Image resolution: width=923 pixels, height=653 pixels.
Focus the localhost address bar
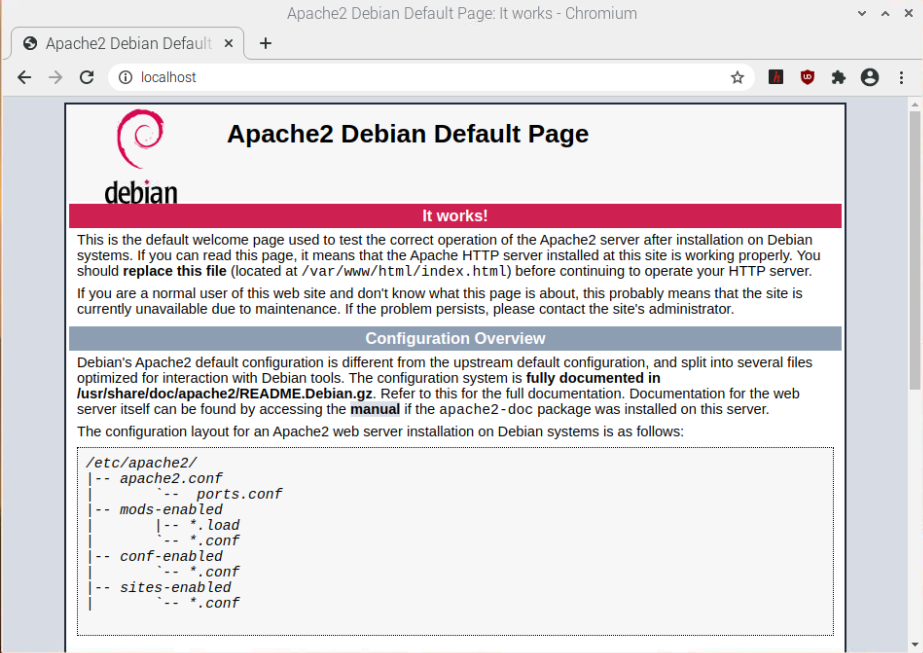(431, 77)
